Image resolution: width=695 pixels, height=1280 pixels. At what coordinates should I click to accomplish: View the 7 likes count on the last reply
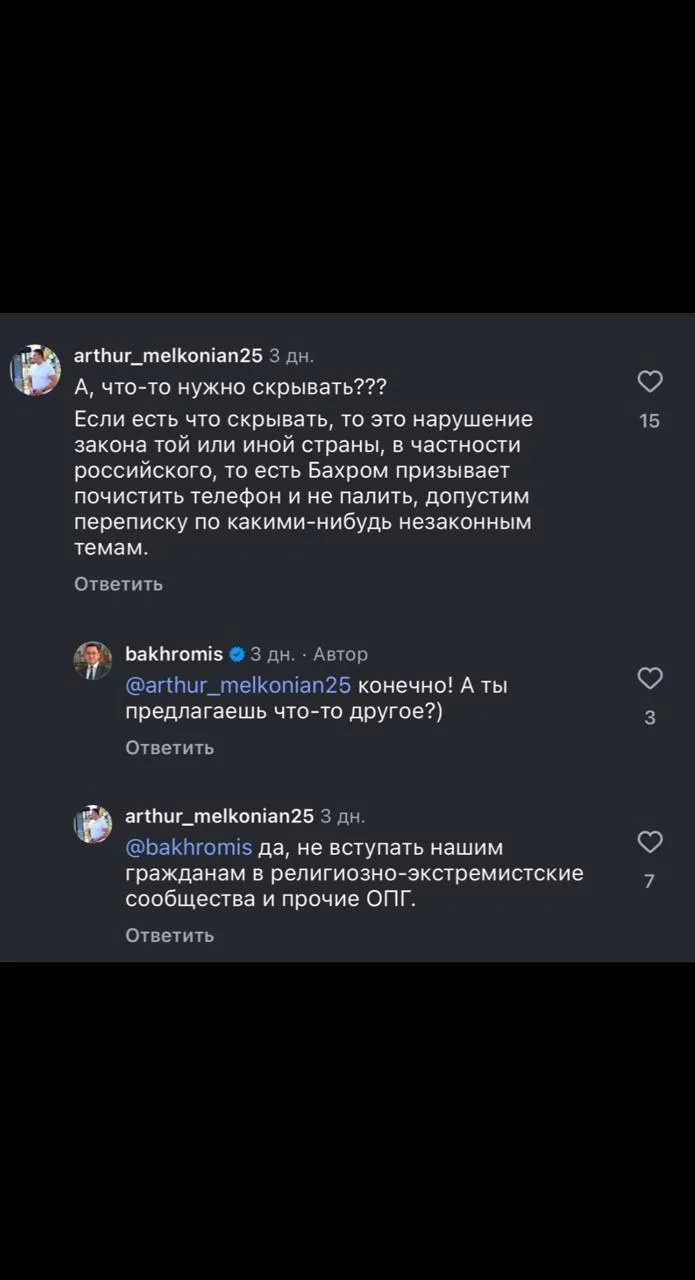tap(650, 881)
